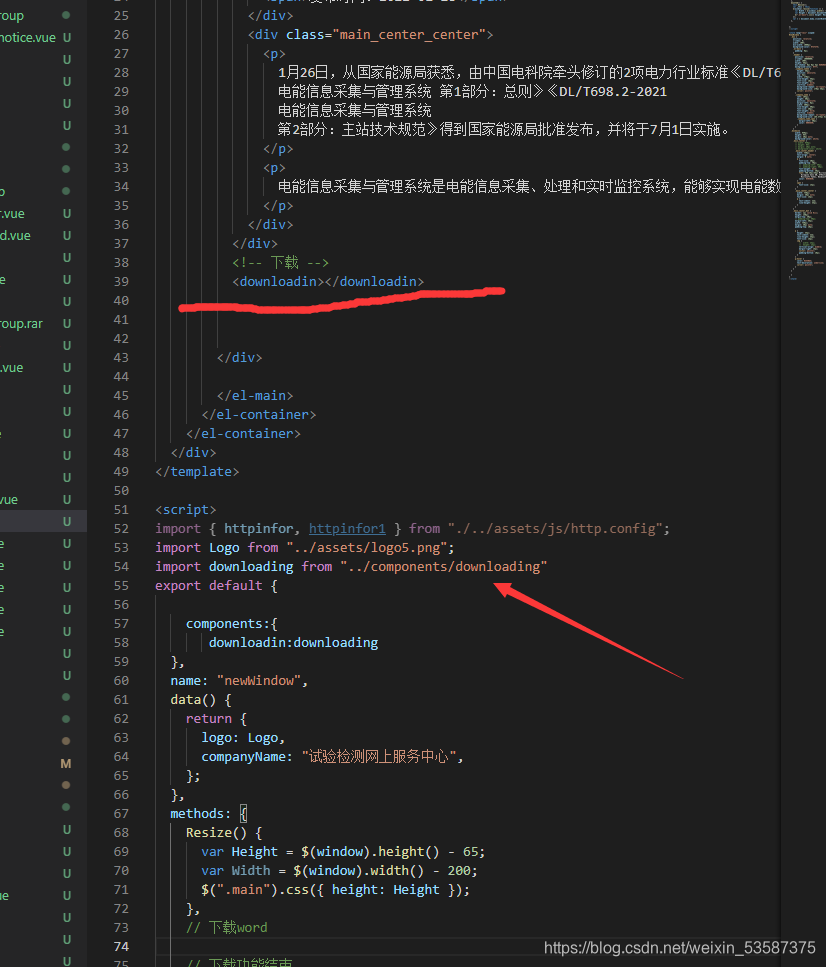Image resolution: width=826 pixels, height=967 pixels.
Task: Select the file ending in roup.rar
Action: [x=22, y=324]
